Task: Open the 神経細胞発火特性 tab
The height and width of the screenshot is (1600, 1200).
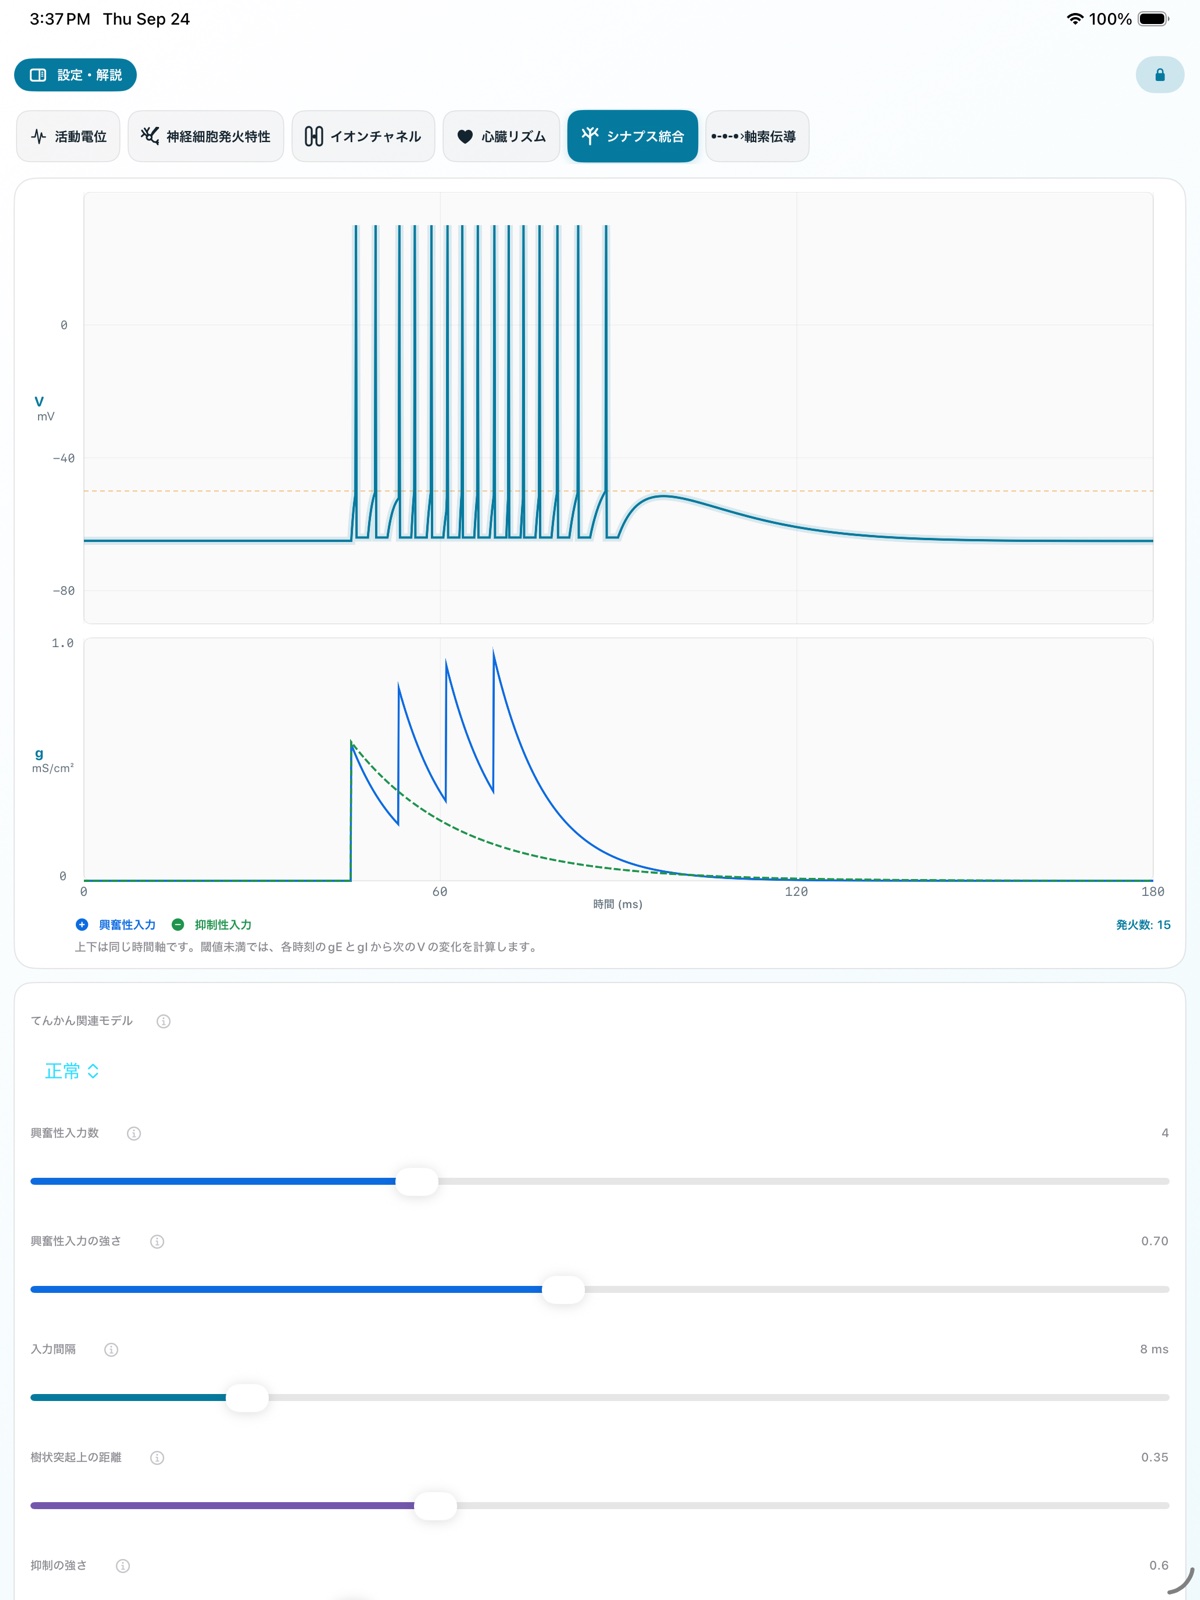Action: pos(206,136)
